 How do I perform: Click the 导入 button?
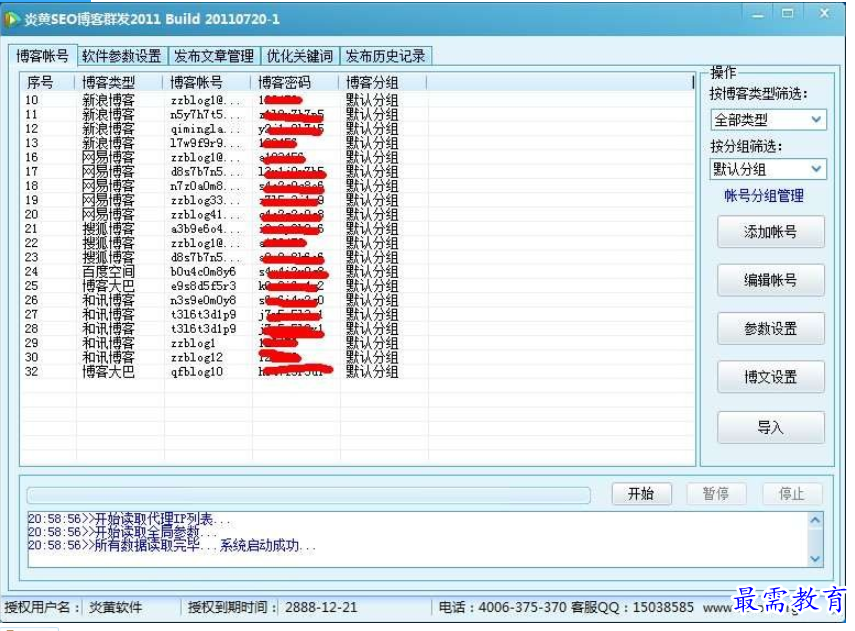[x=770, y=427]
